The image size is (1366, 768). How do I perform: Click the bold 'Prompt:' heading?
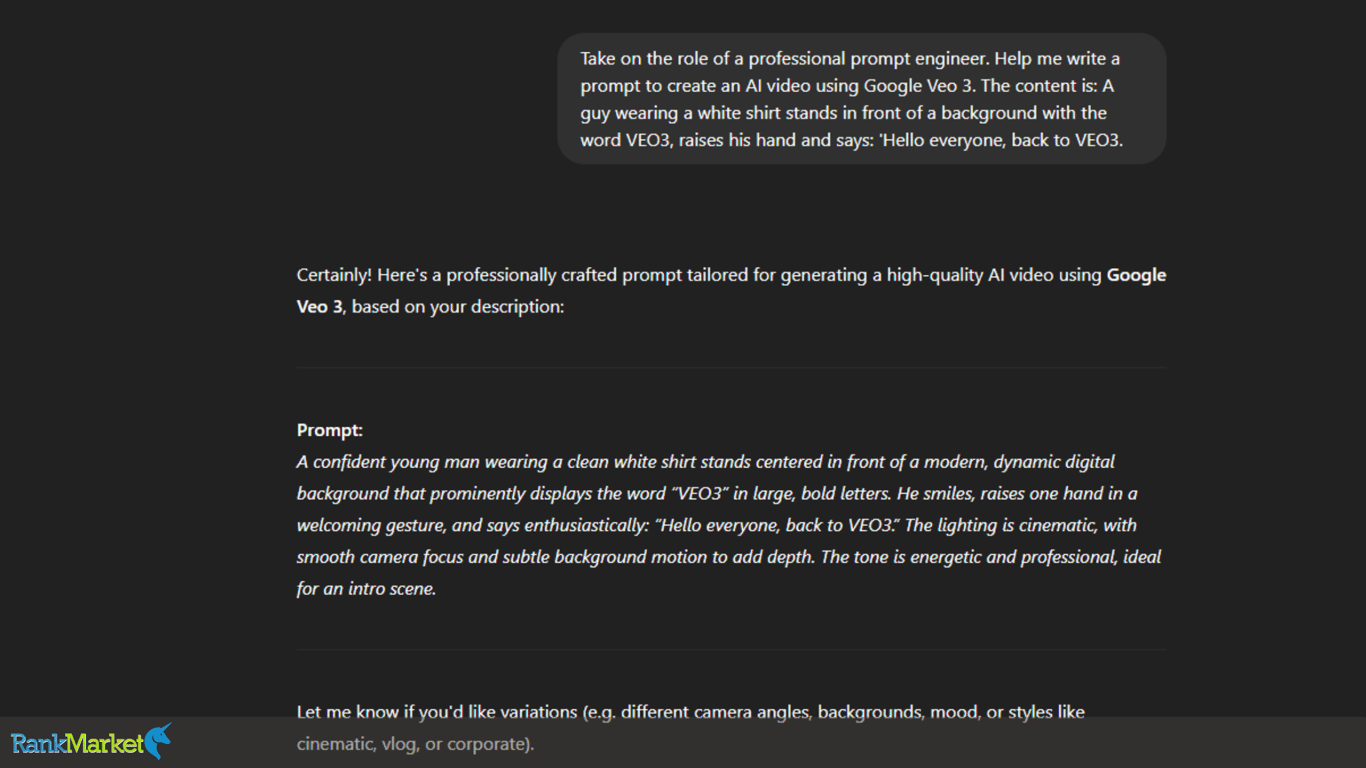(330, 430)
